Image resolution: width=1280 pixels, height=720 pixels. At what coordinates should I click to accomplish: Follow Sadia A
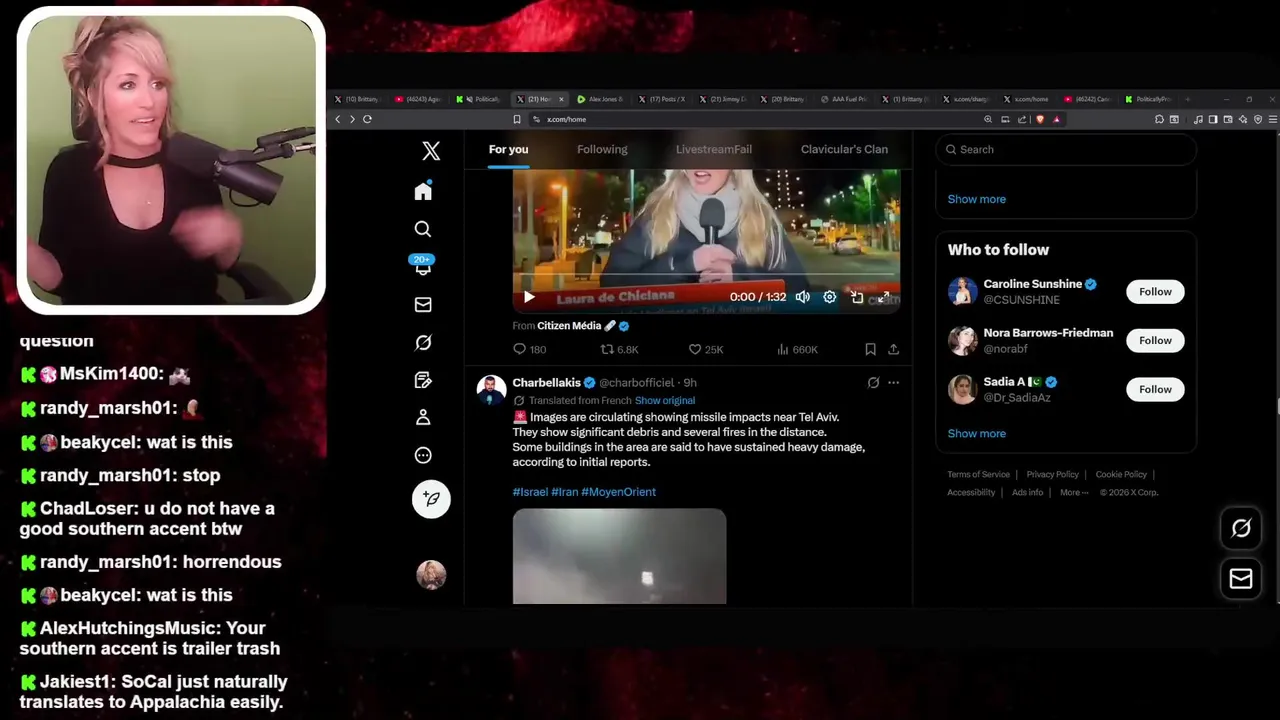coord(1155,389)
